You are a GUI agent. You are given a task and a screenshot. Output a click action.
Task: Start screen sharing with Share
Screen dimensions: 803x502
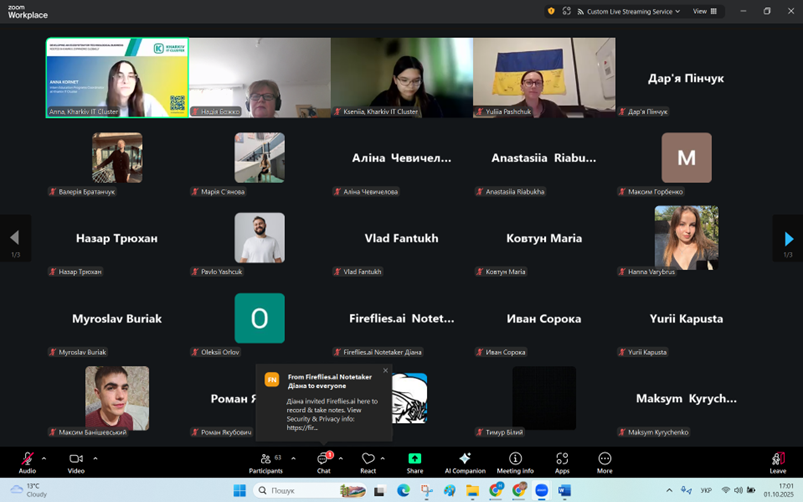415,460
